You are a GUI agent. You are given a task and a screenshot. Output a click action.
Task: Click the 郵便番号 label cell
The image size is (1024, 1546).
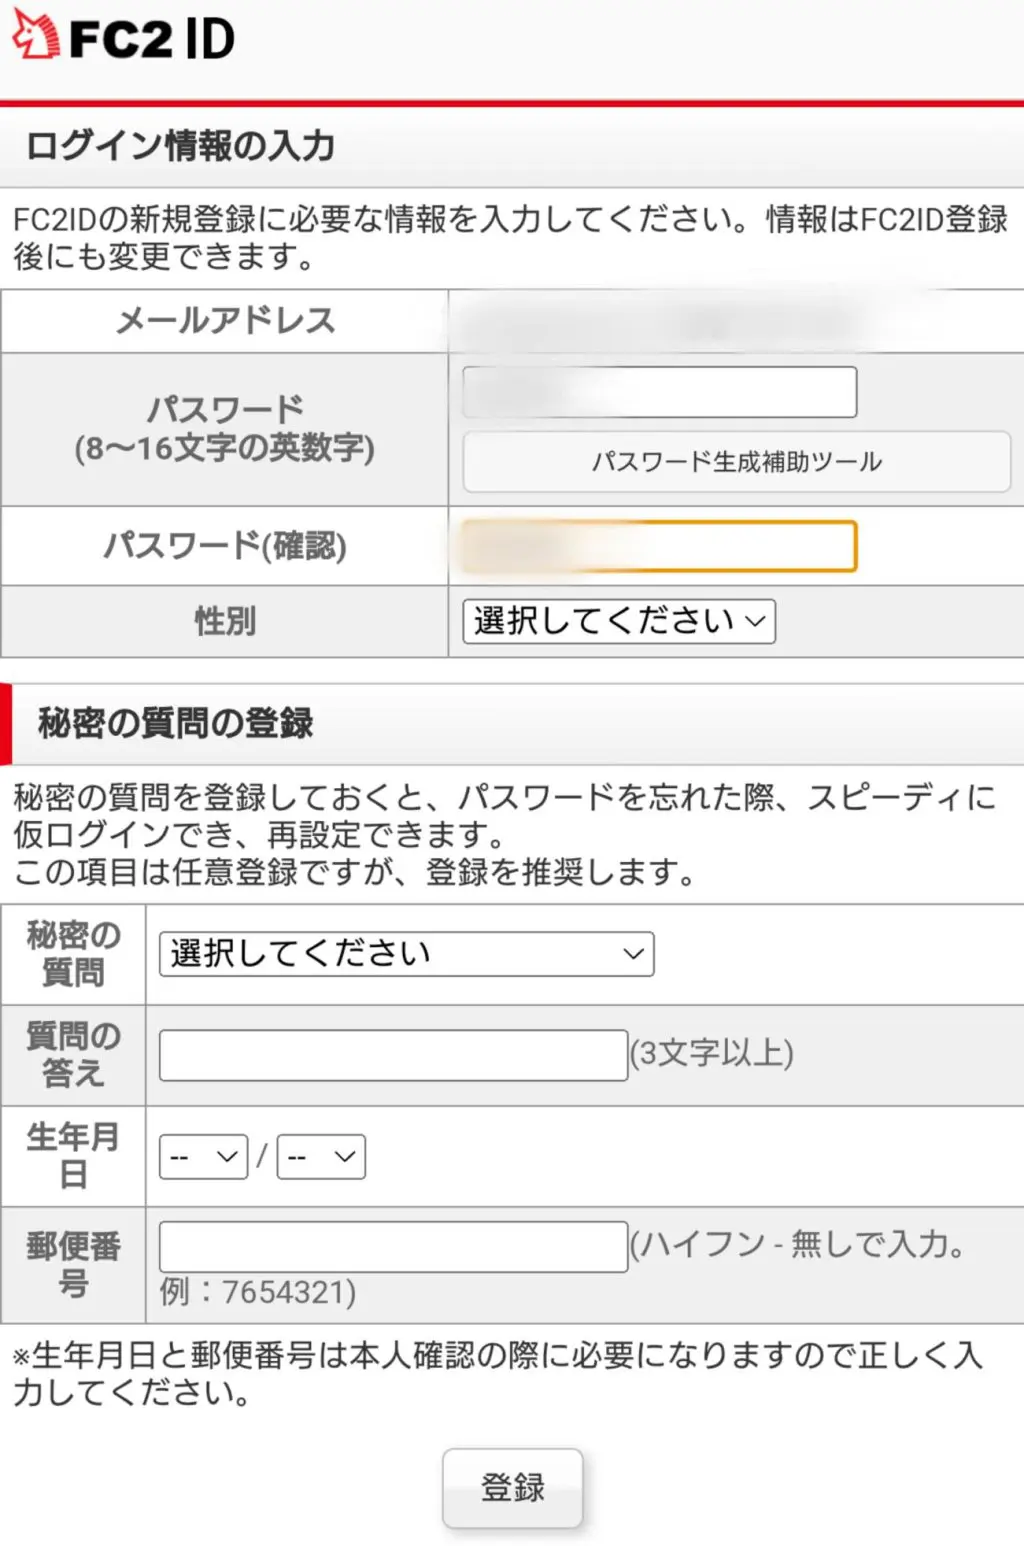73,1264
